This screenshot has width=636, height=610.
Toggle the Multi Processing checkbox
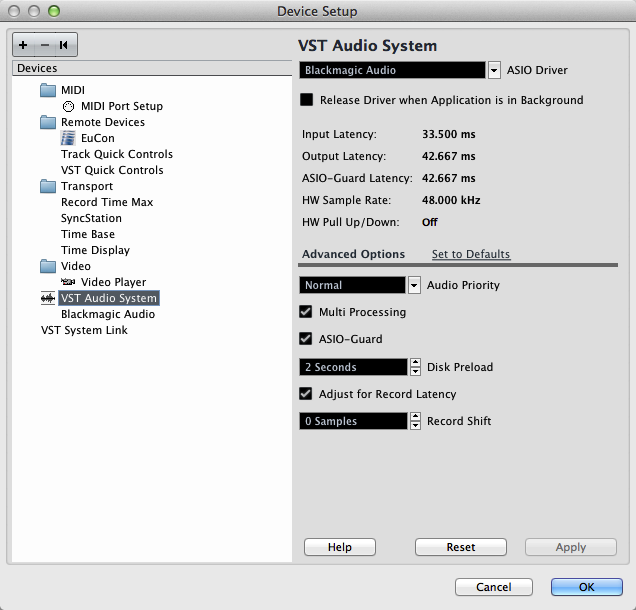[x=307, y=312]
